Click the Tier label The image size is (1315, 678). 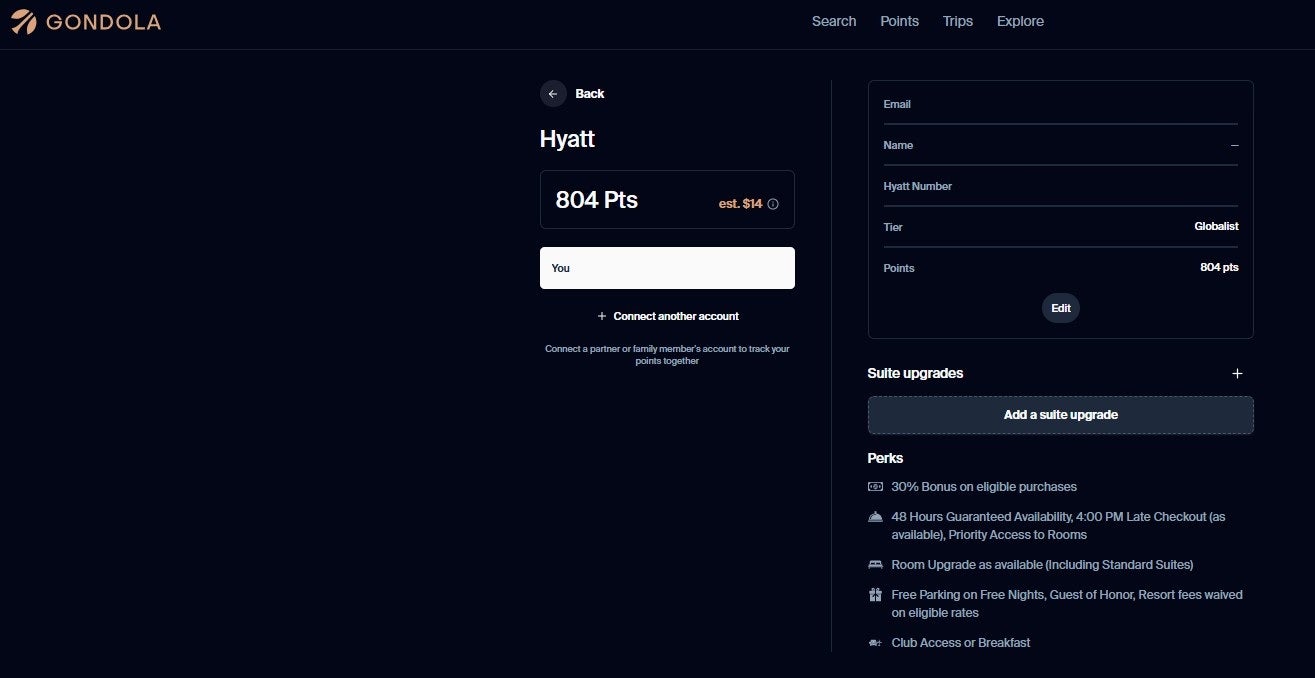[893, 227]
